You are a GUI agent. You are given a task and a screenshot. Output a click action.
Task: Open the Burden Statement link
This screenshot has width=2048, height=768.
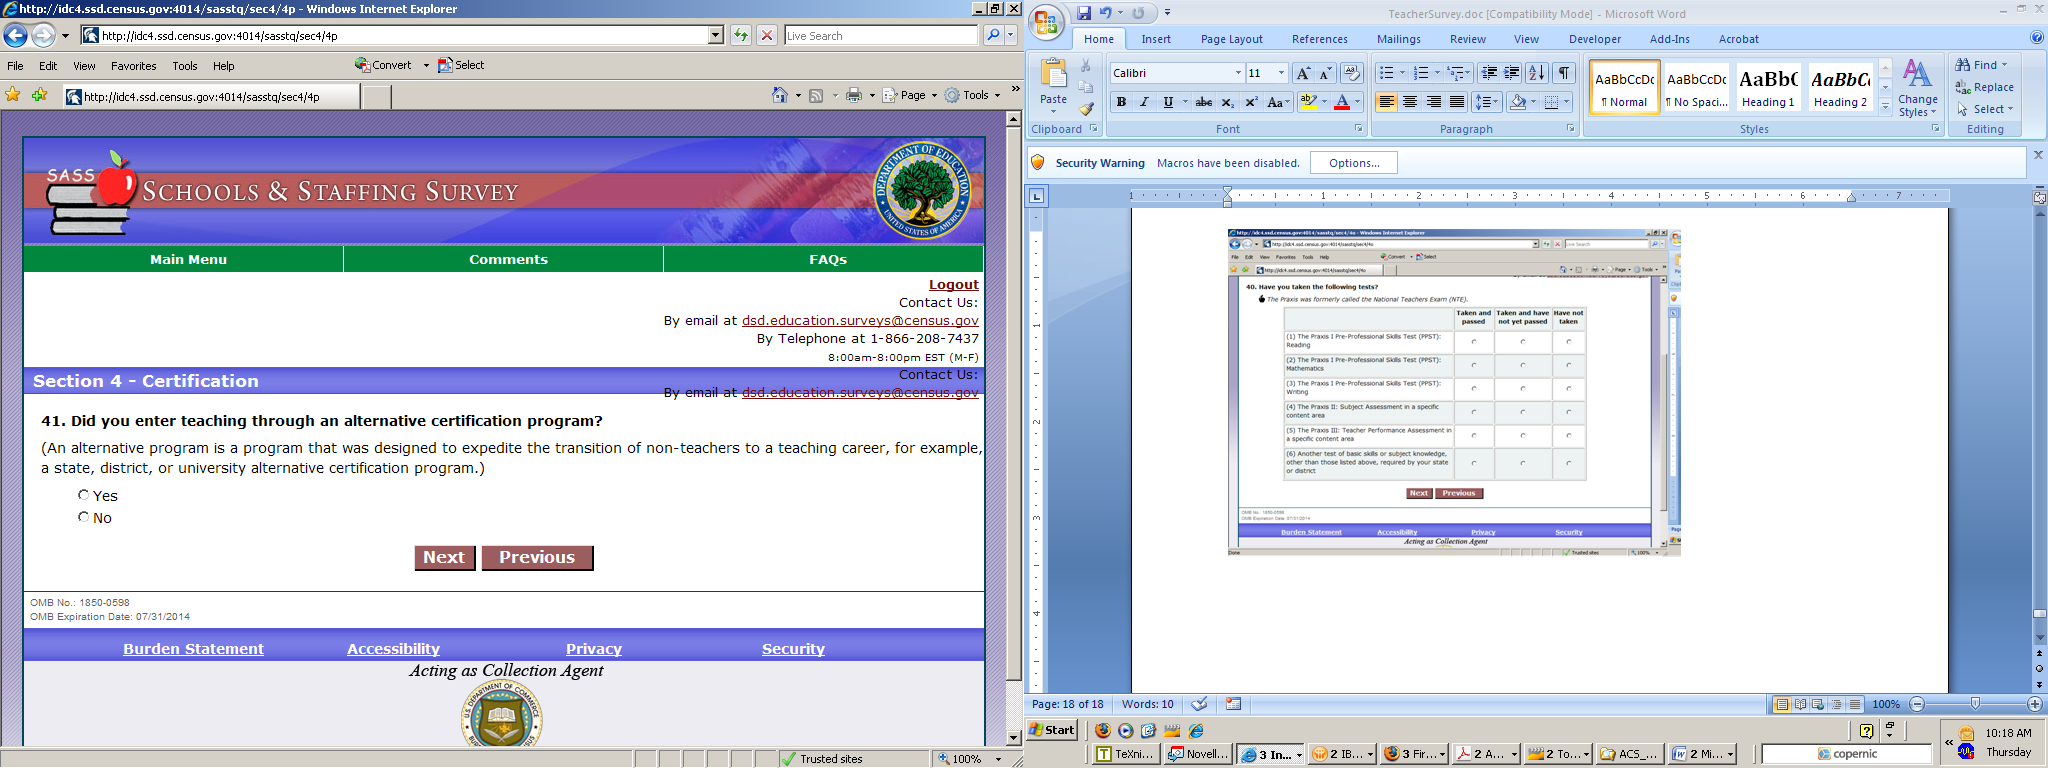point(193,649)
